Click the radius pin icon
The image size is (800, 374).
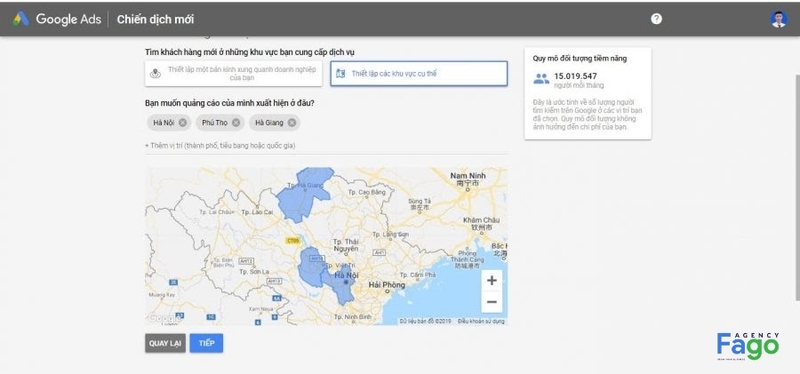point(156,73)
